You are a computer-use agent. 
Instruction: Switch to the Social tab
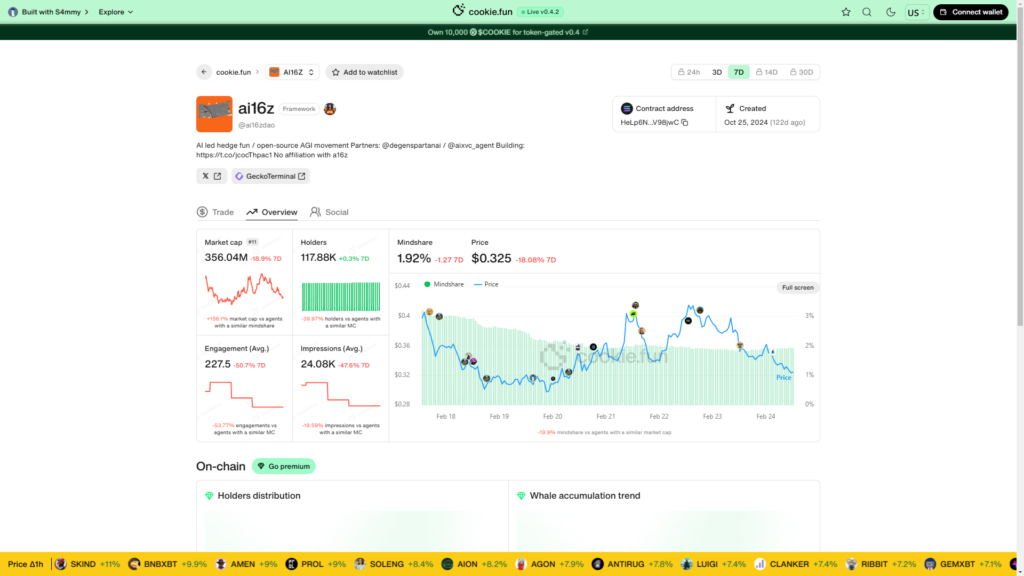(329, 212)
